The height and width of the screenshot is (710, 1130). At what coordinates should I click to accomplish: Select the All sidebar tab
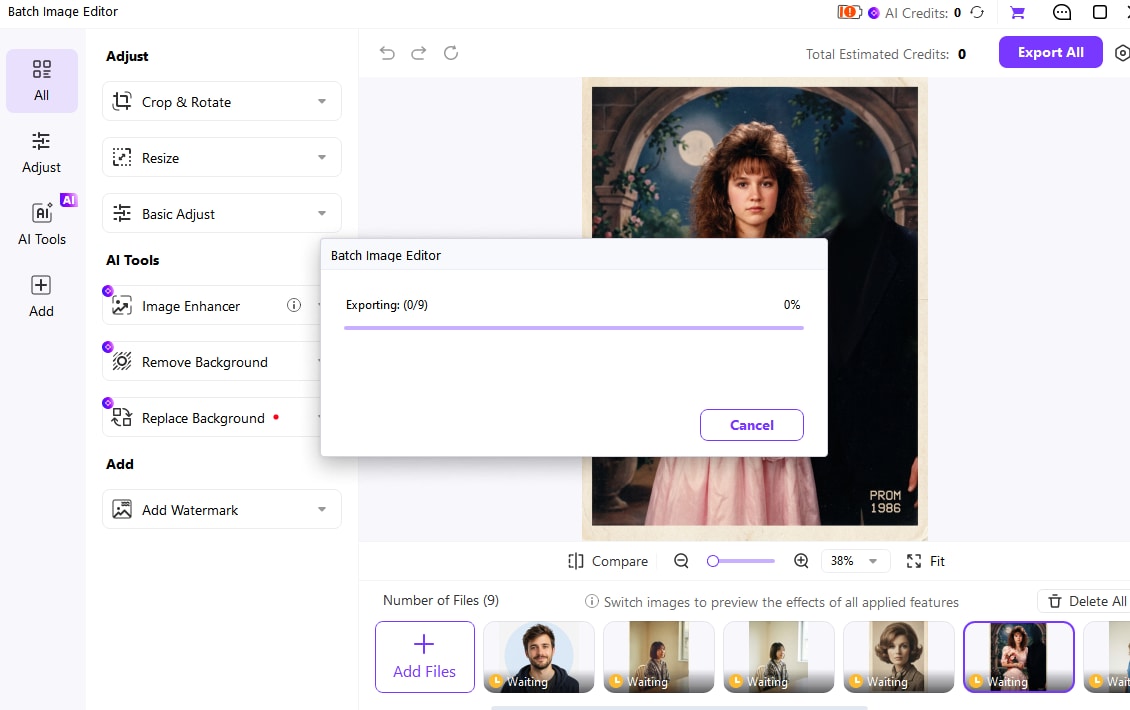pos(42,81)
